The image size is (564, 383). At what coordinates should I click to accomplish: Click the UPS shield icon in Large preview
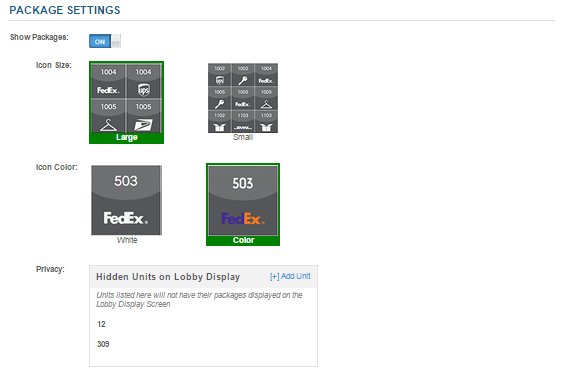click(x=144, y=90)
